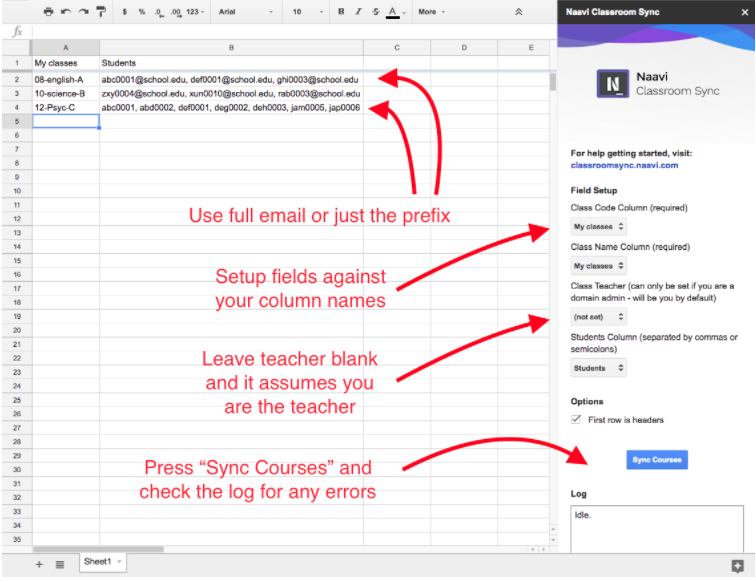Select column C header

tap(397, 48)
